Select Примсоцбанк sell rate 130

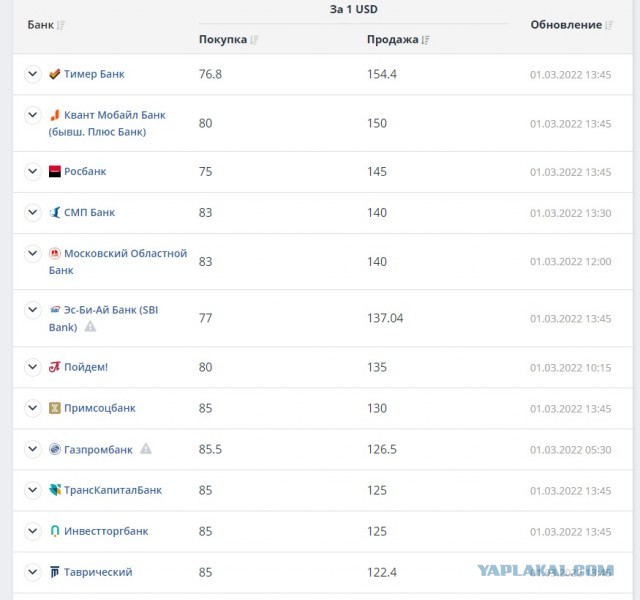[377, 408]
